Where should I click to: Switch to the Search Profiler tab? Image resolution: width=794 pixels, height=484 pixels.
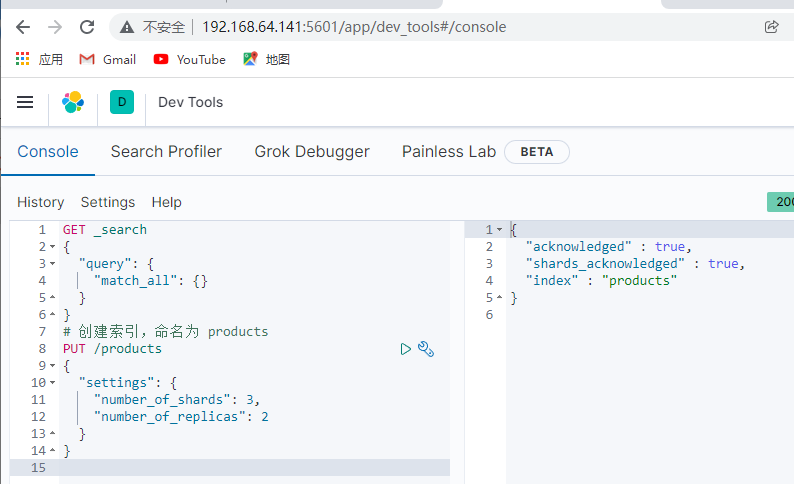coord(166,152)
